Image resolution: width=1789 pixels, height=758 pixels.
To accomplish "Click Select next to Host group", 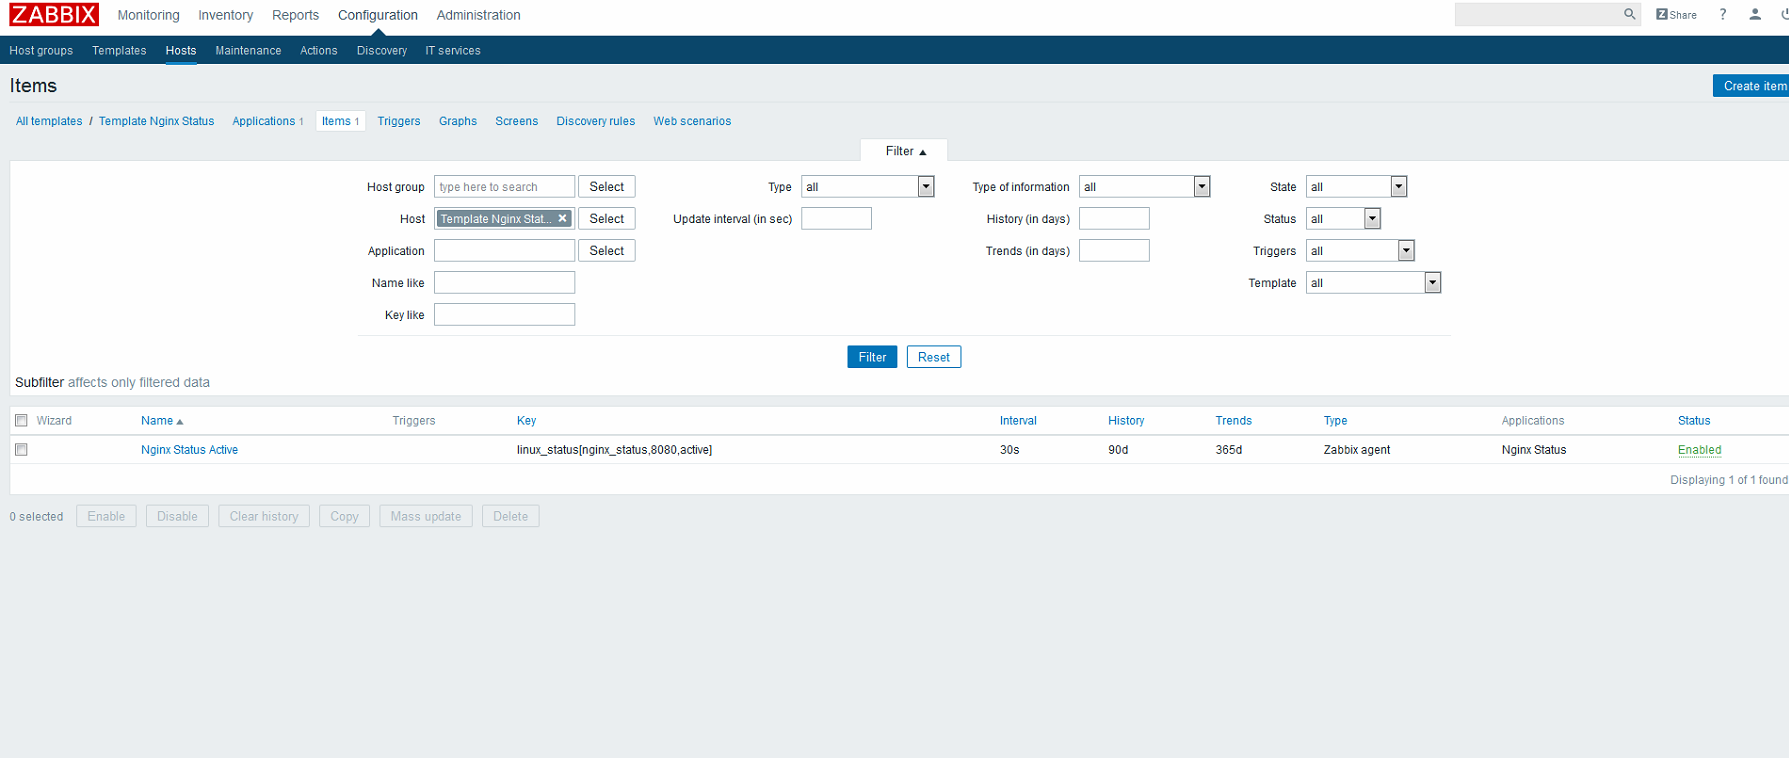I will (607, 187).
